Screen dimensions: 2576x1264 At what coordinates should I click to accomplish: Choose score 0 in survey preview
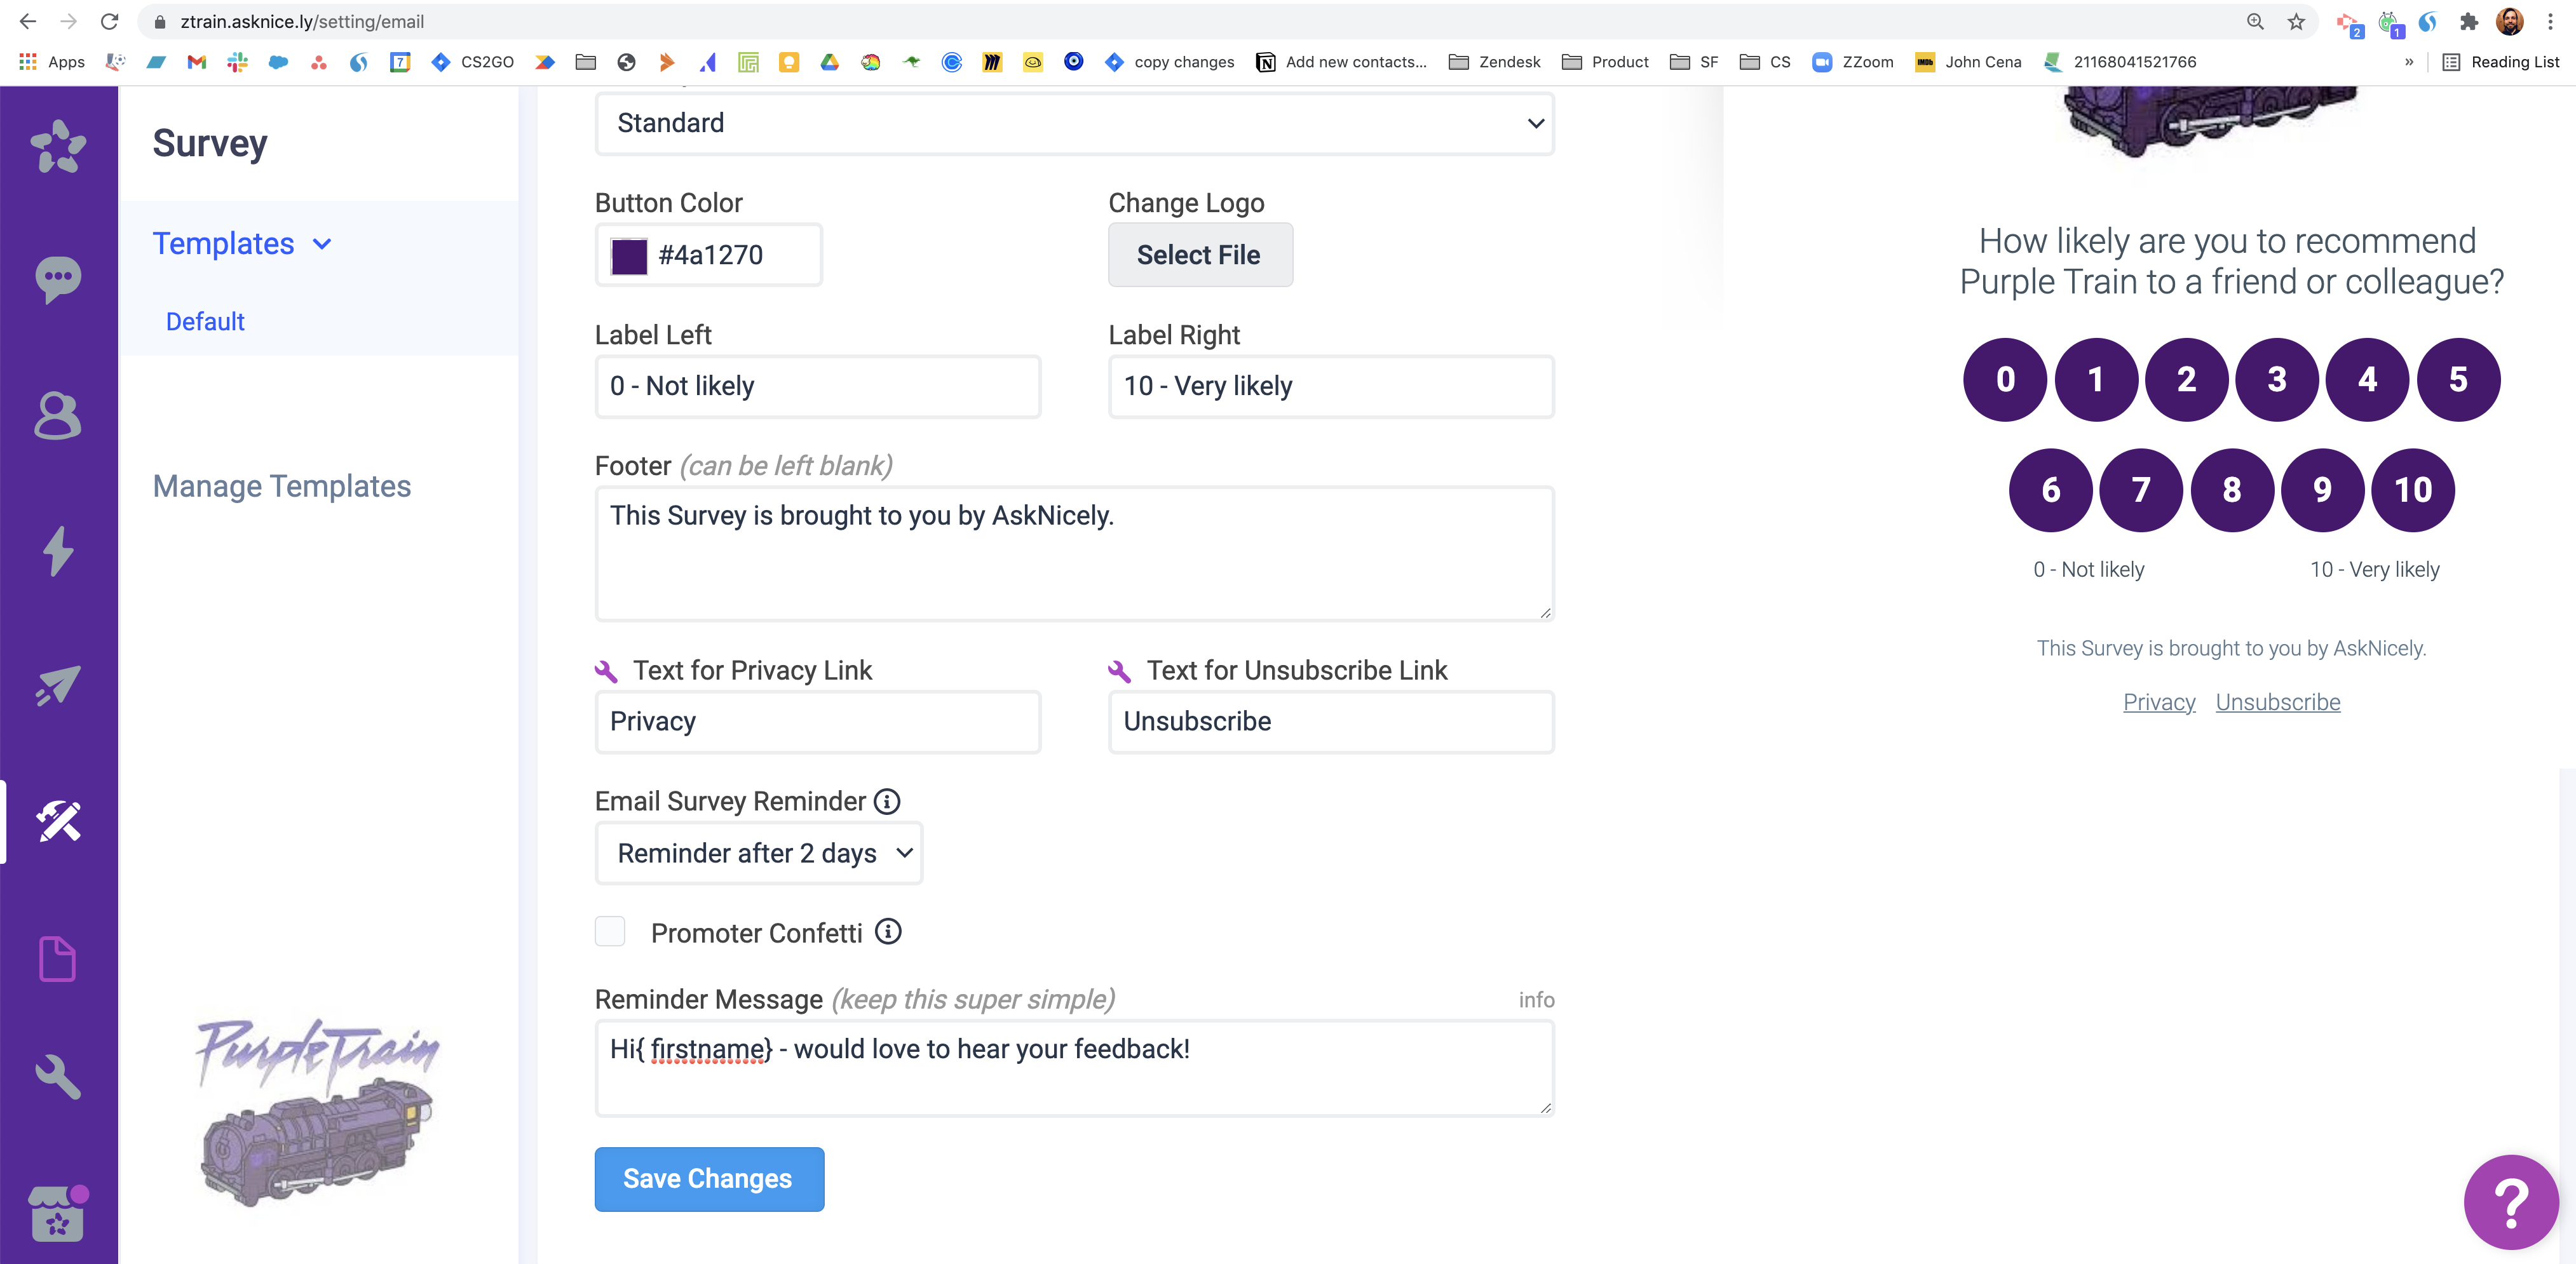click(2005, 380)
